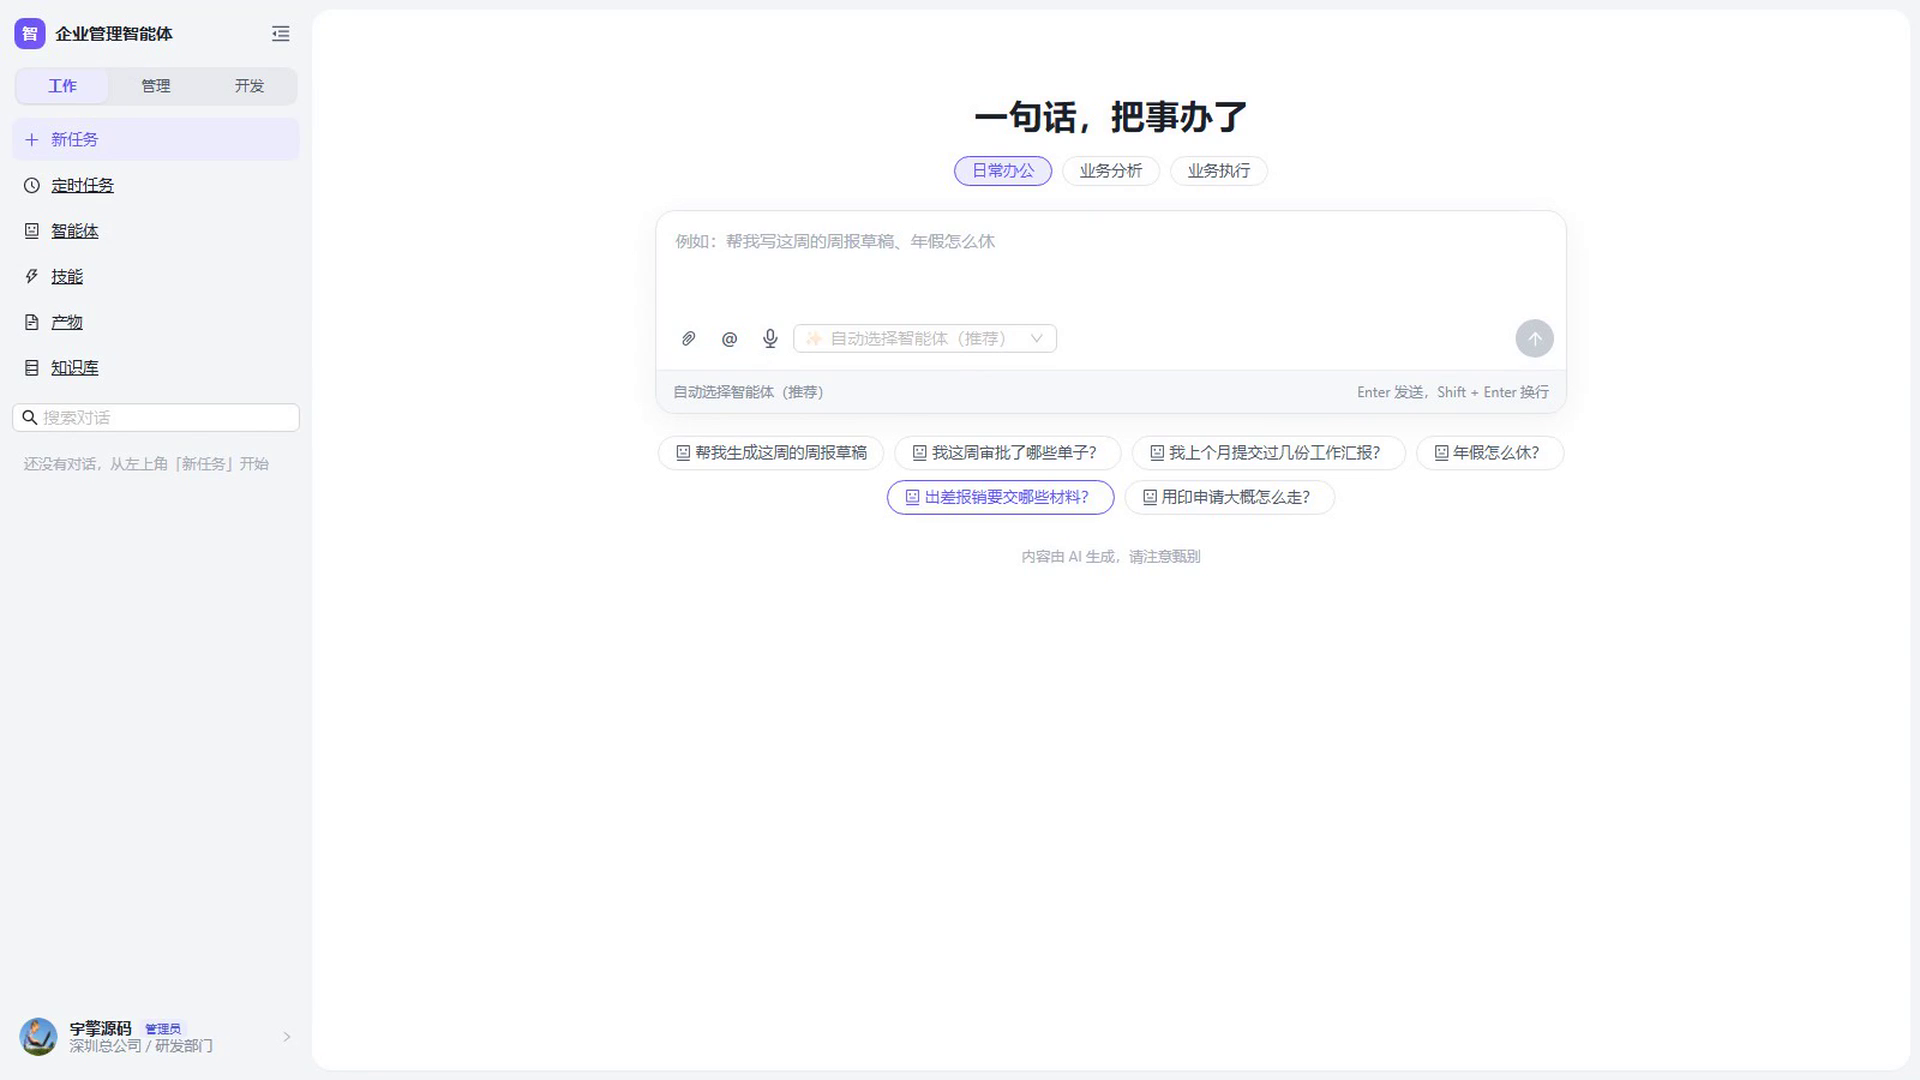The width and height of the screenshot is (1920, 1080).
Task: Click the purple 智 app logo
Action: (30, 34)
